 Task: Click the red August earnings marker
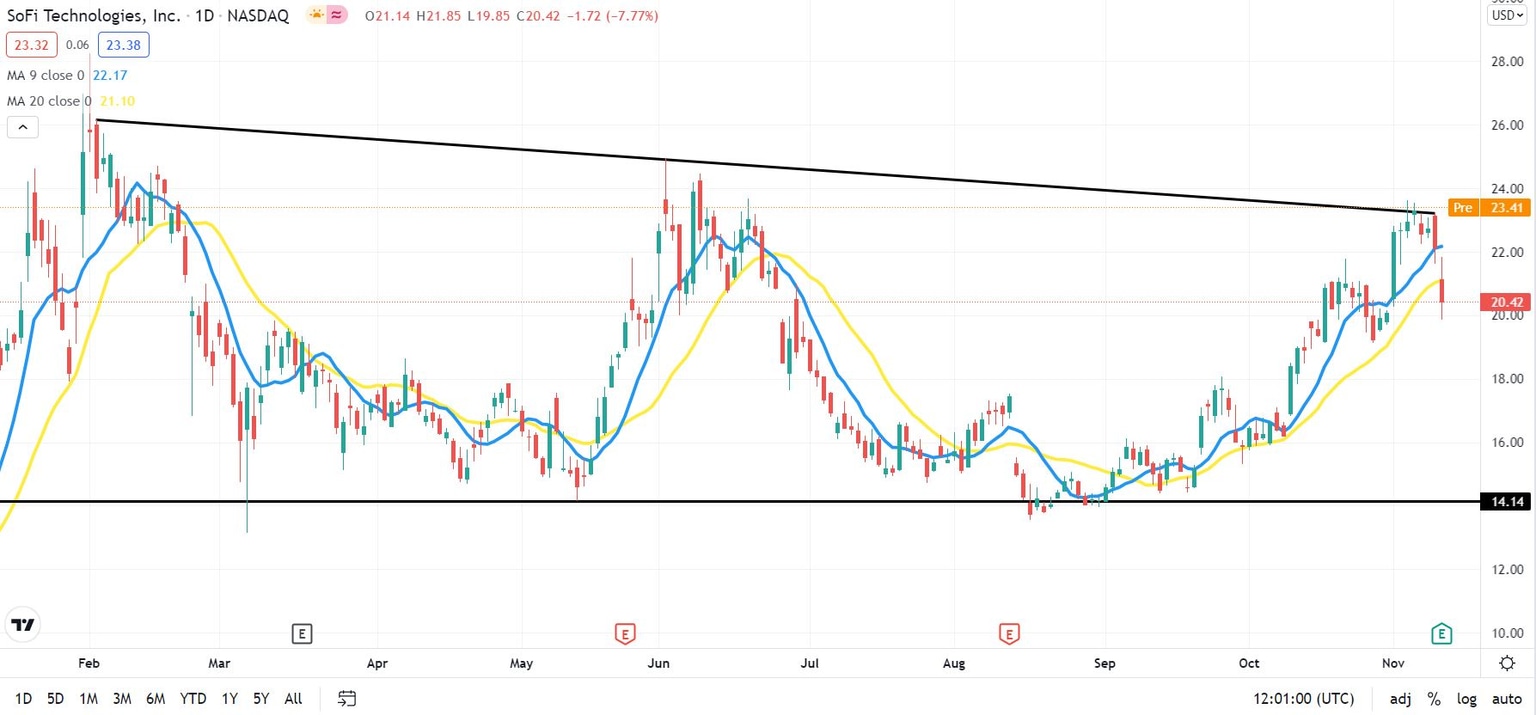click(1009, 632)
